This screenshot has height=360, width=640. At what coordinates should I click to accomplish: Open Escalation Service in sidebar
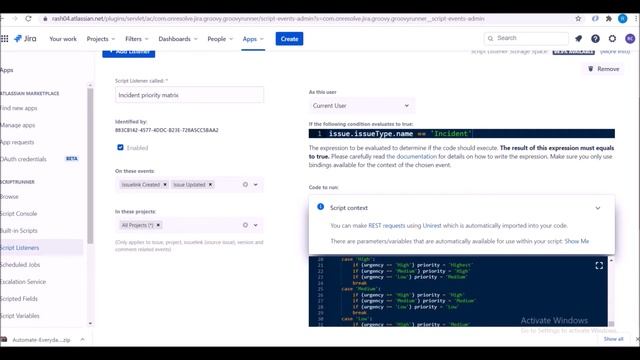click(x=23, y=282)
